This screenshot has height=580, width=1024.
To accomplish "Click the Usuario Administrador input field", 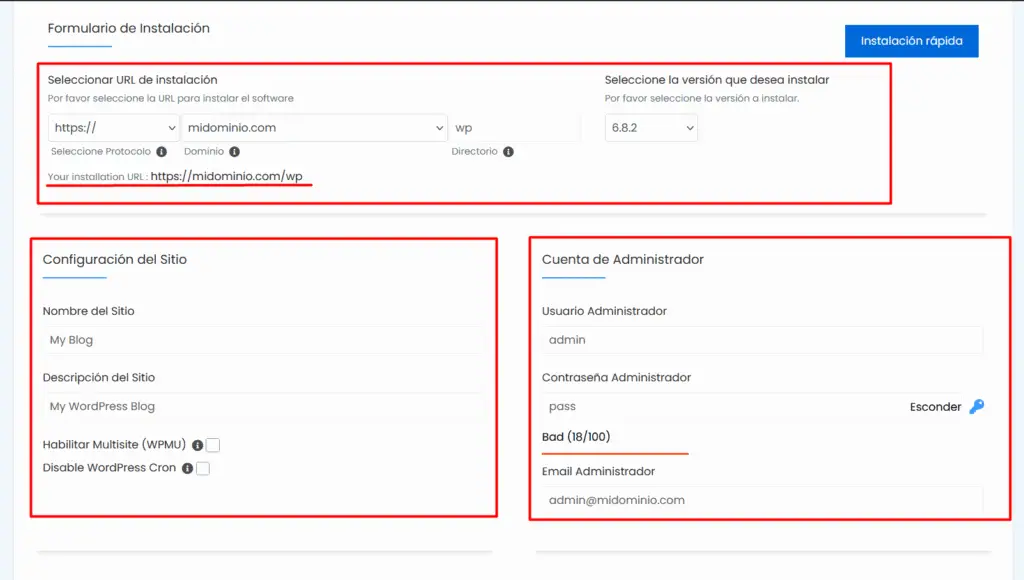I will pyautogui.click(x=762, y=340).
